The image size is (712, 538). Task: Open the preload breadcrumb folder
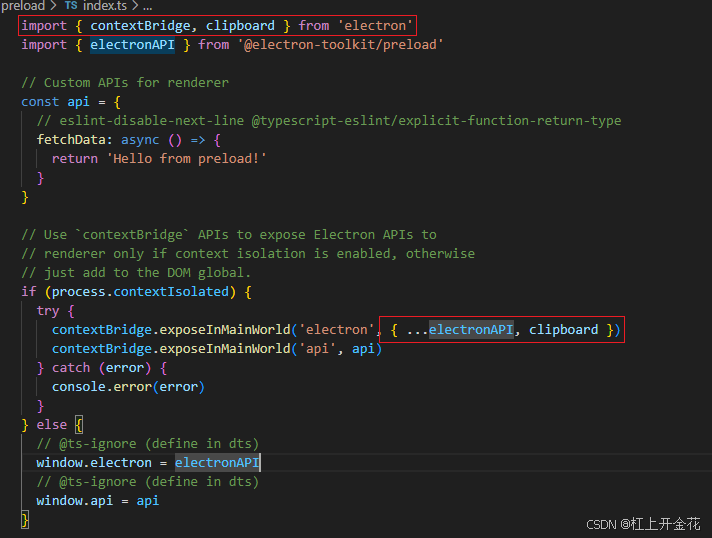pos(23,5)
